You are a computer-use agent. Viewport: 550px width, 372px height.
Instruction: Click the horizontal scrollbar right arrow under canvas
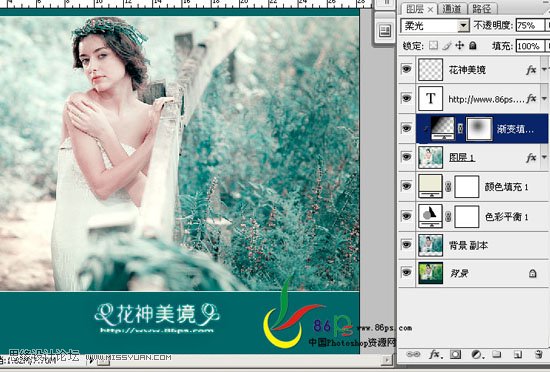click(387, 360)
